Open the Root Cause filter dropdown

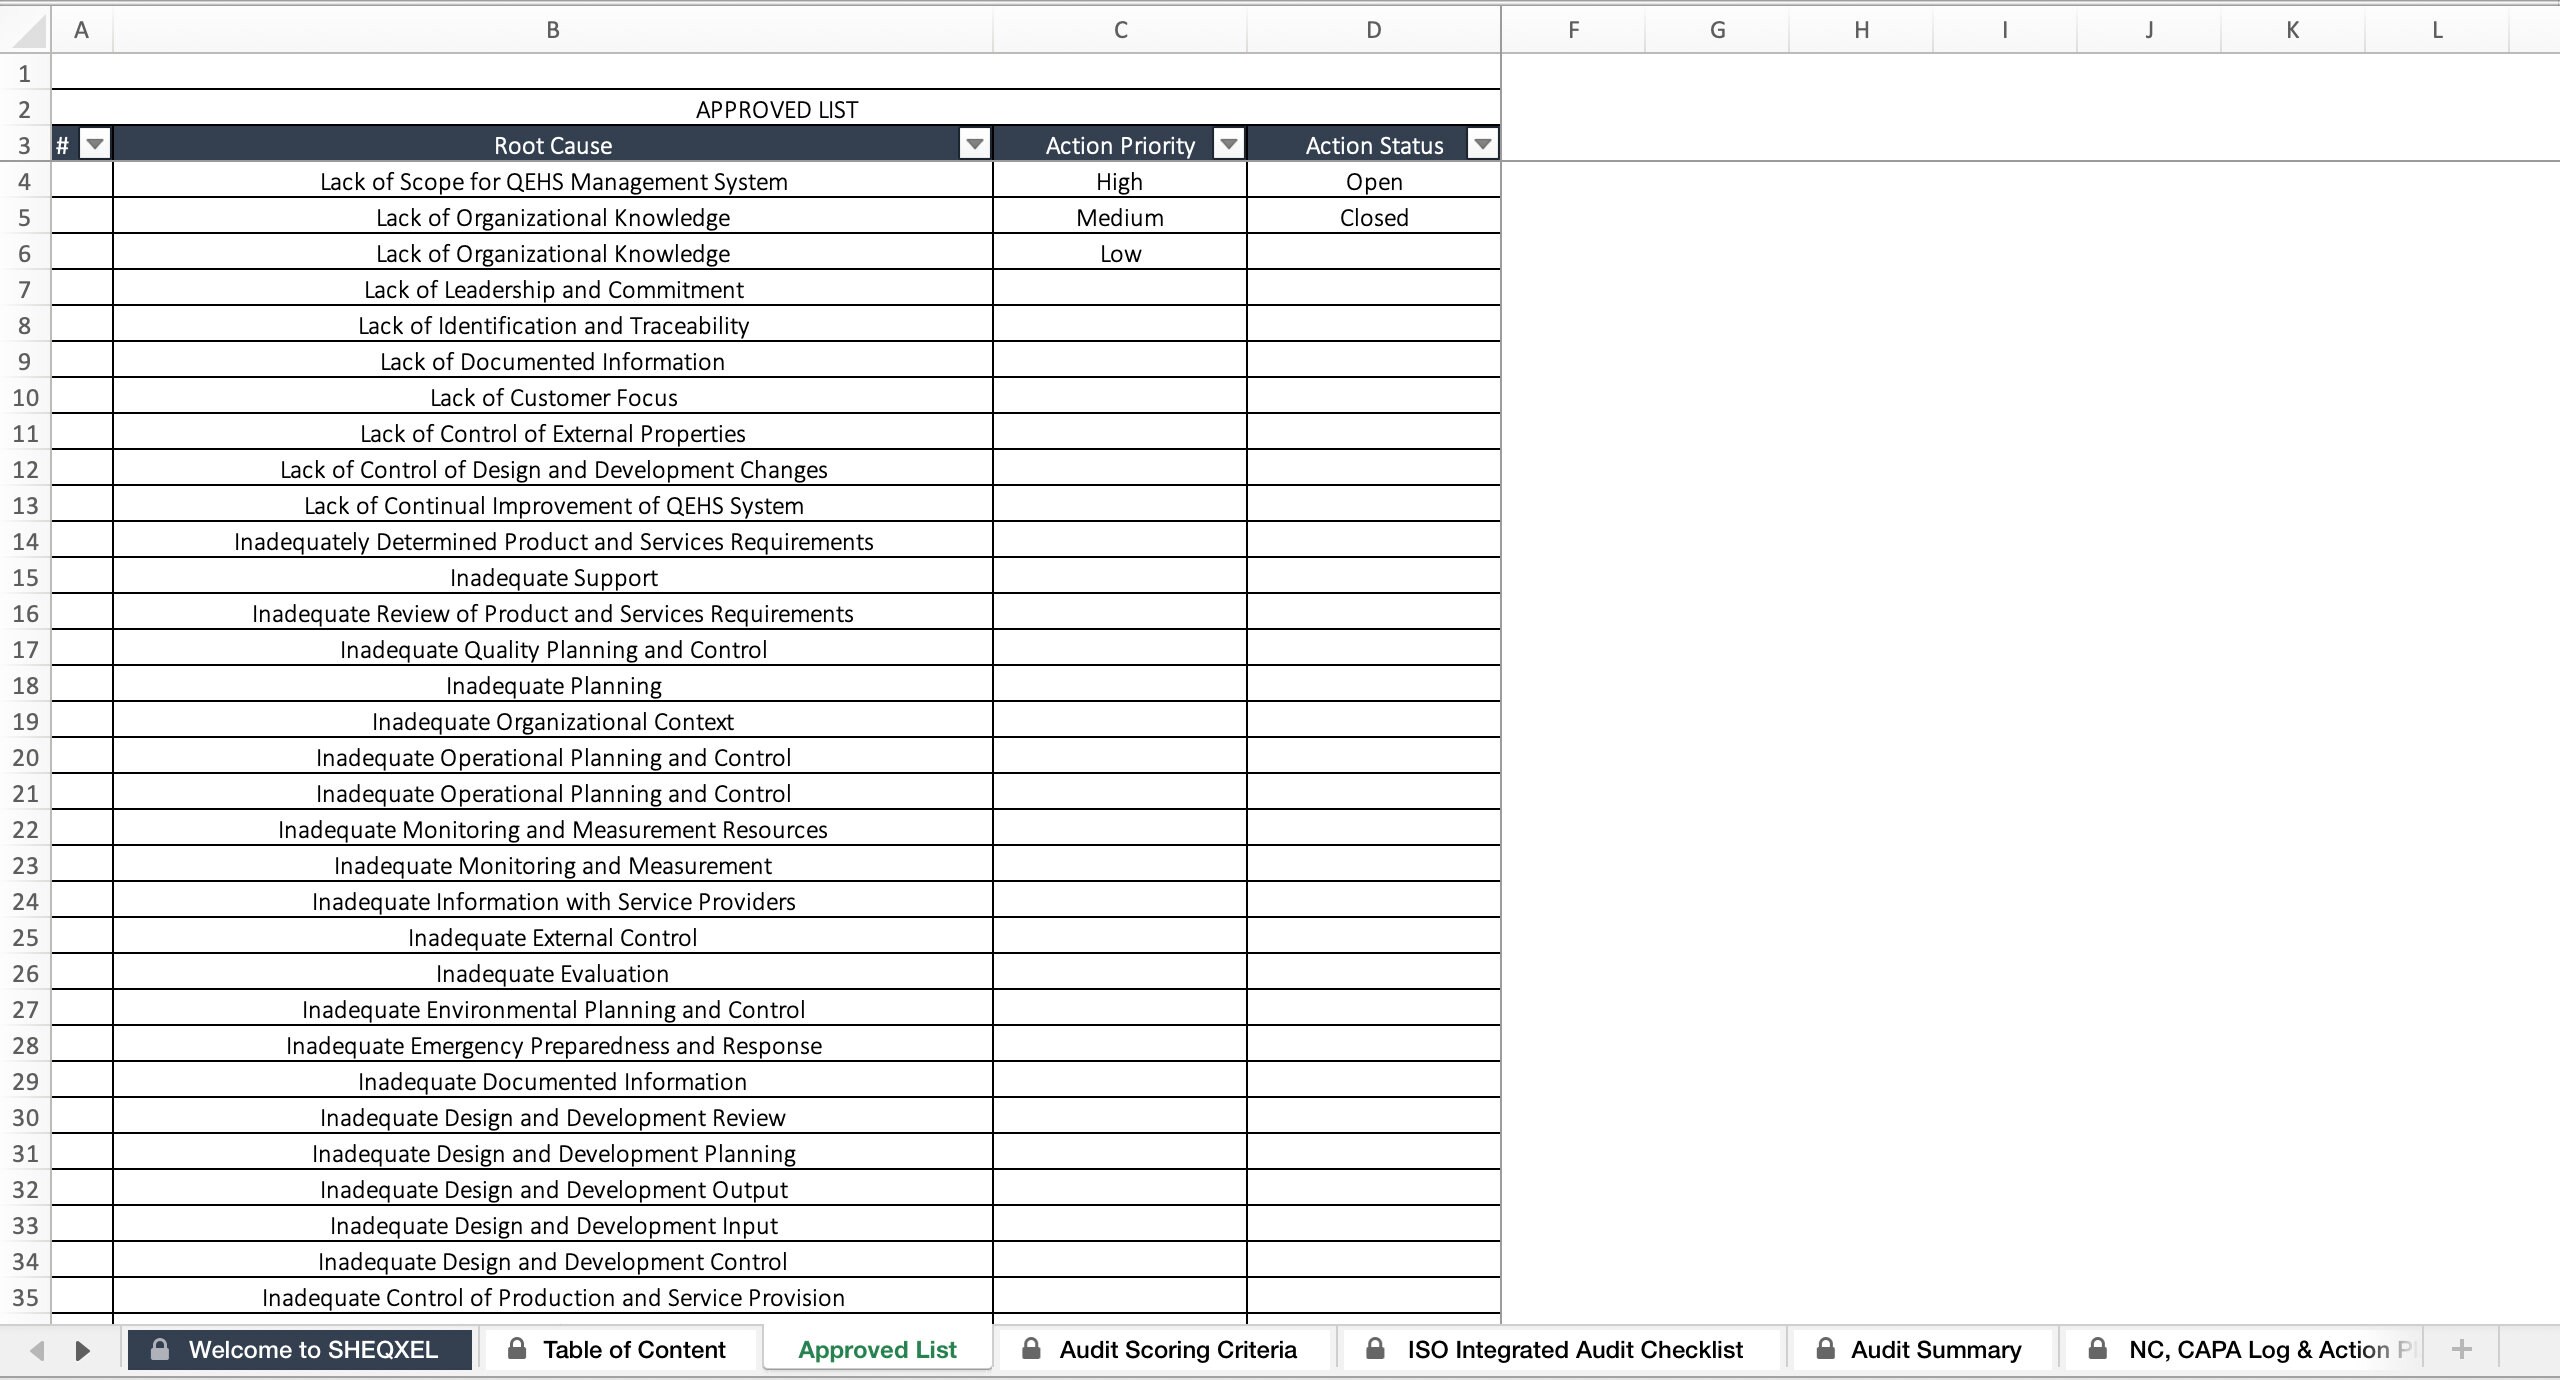coord(974,143)
